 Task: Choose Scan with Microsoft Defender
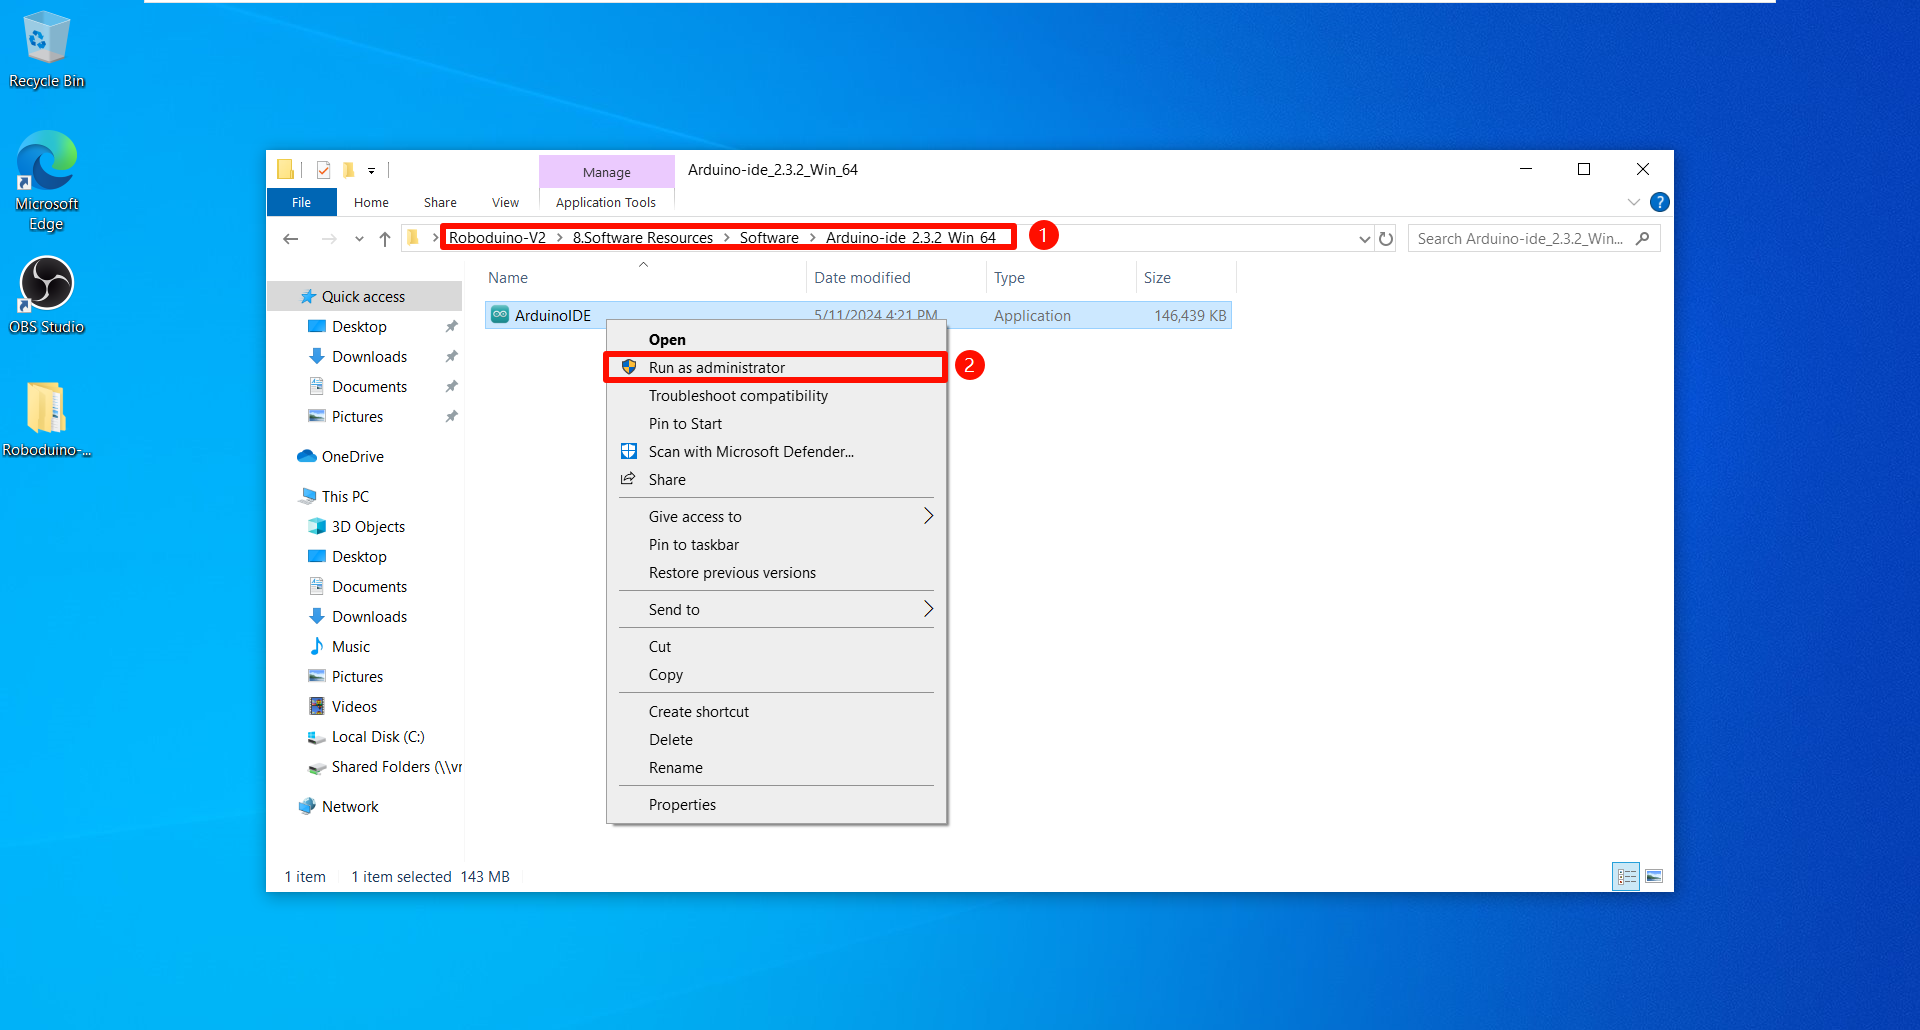click(x=776, y=452)
